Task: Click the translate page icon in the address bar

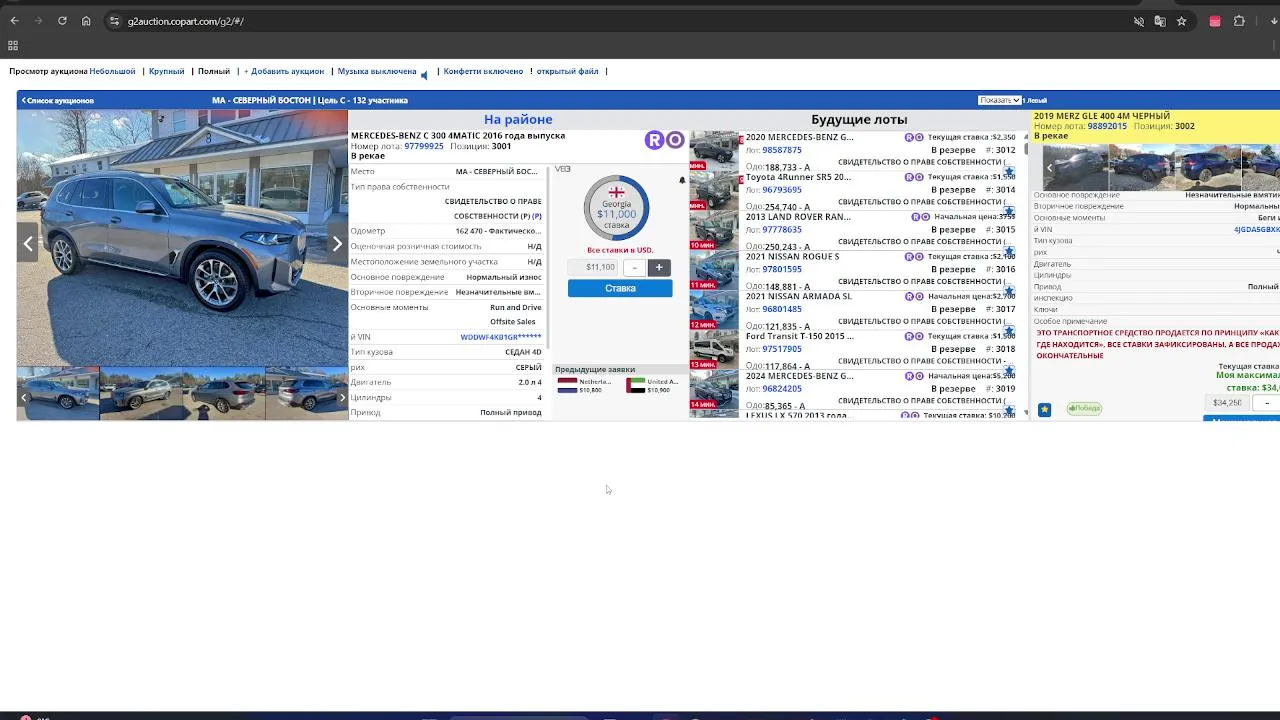Action: coord(1160,21)
